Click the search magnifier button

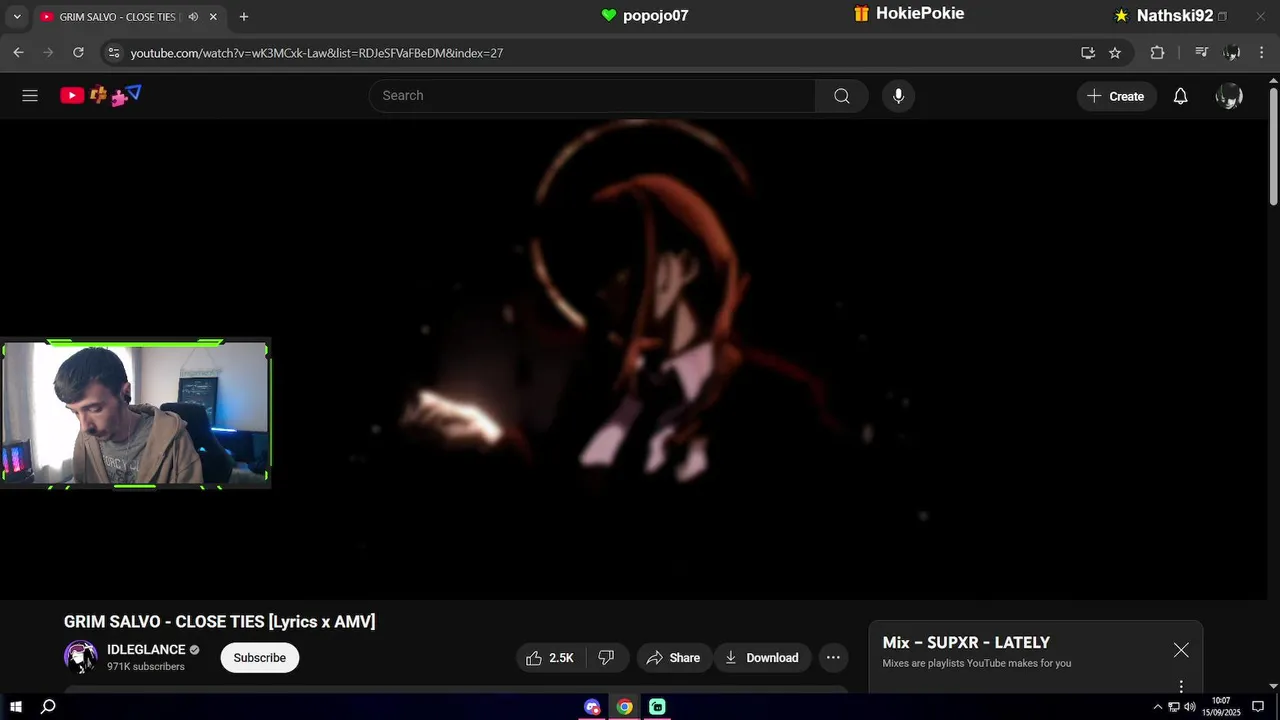pyautogui.click(x=841, y=96)
